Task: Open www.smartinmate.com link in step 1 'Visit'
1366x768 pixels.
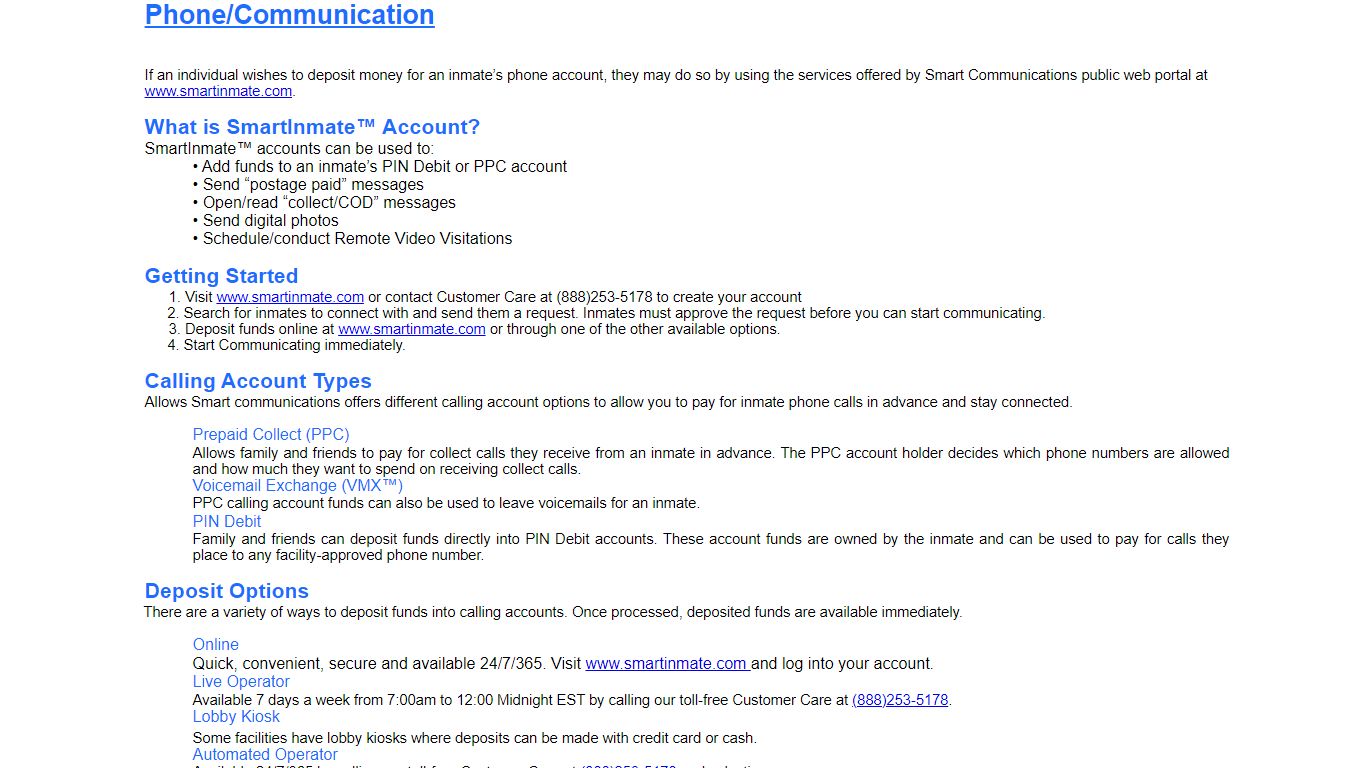Action: tap(290, 297)
